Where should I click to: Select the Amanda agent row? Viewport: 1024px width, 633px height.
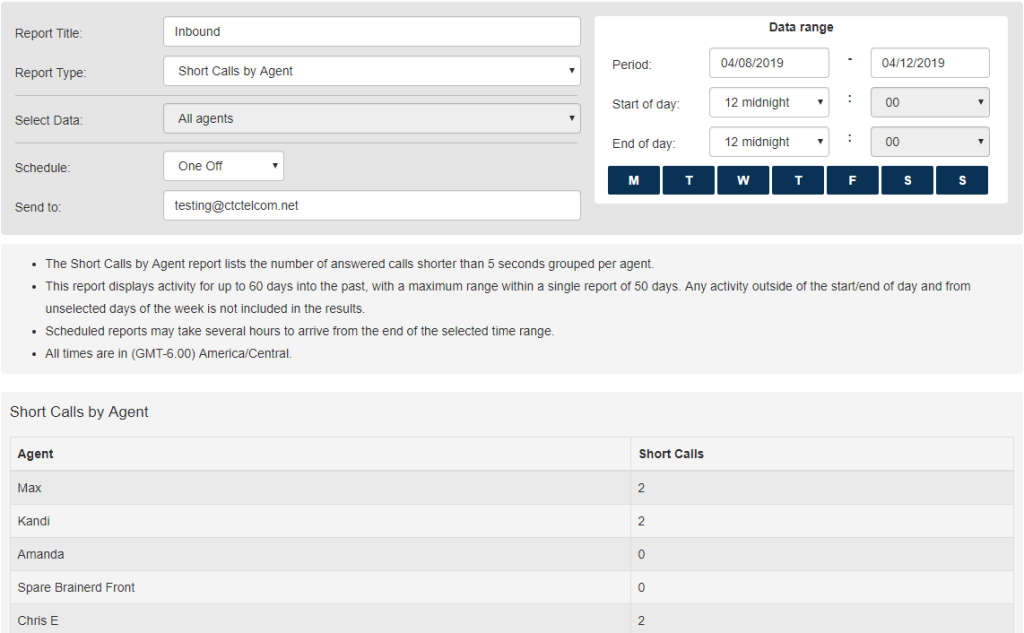(512, 555)
